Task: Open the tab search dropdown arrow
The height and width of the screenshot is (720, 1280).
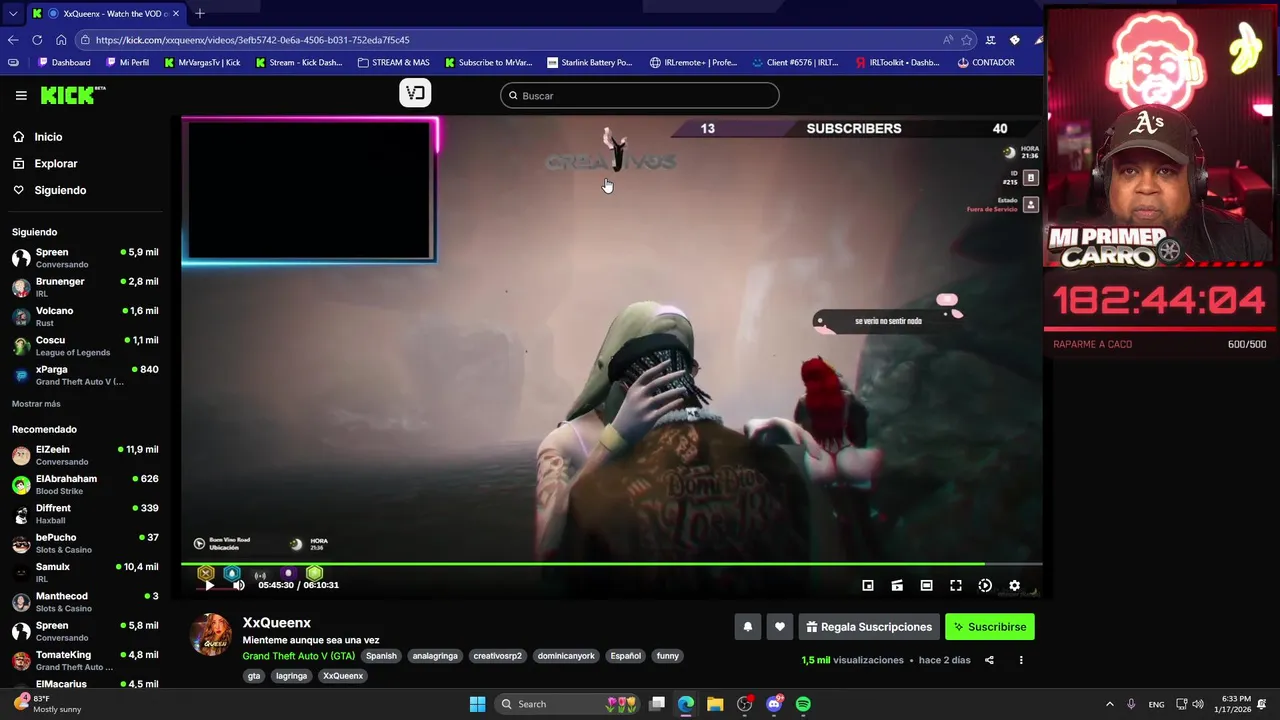Action: 12,14
